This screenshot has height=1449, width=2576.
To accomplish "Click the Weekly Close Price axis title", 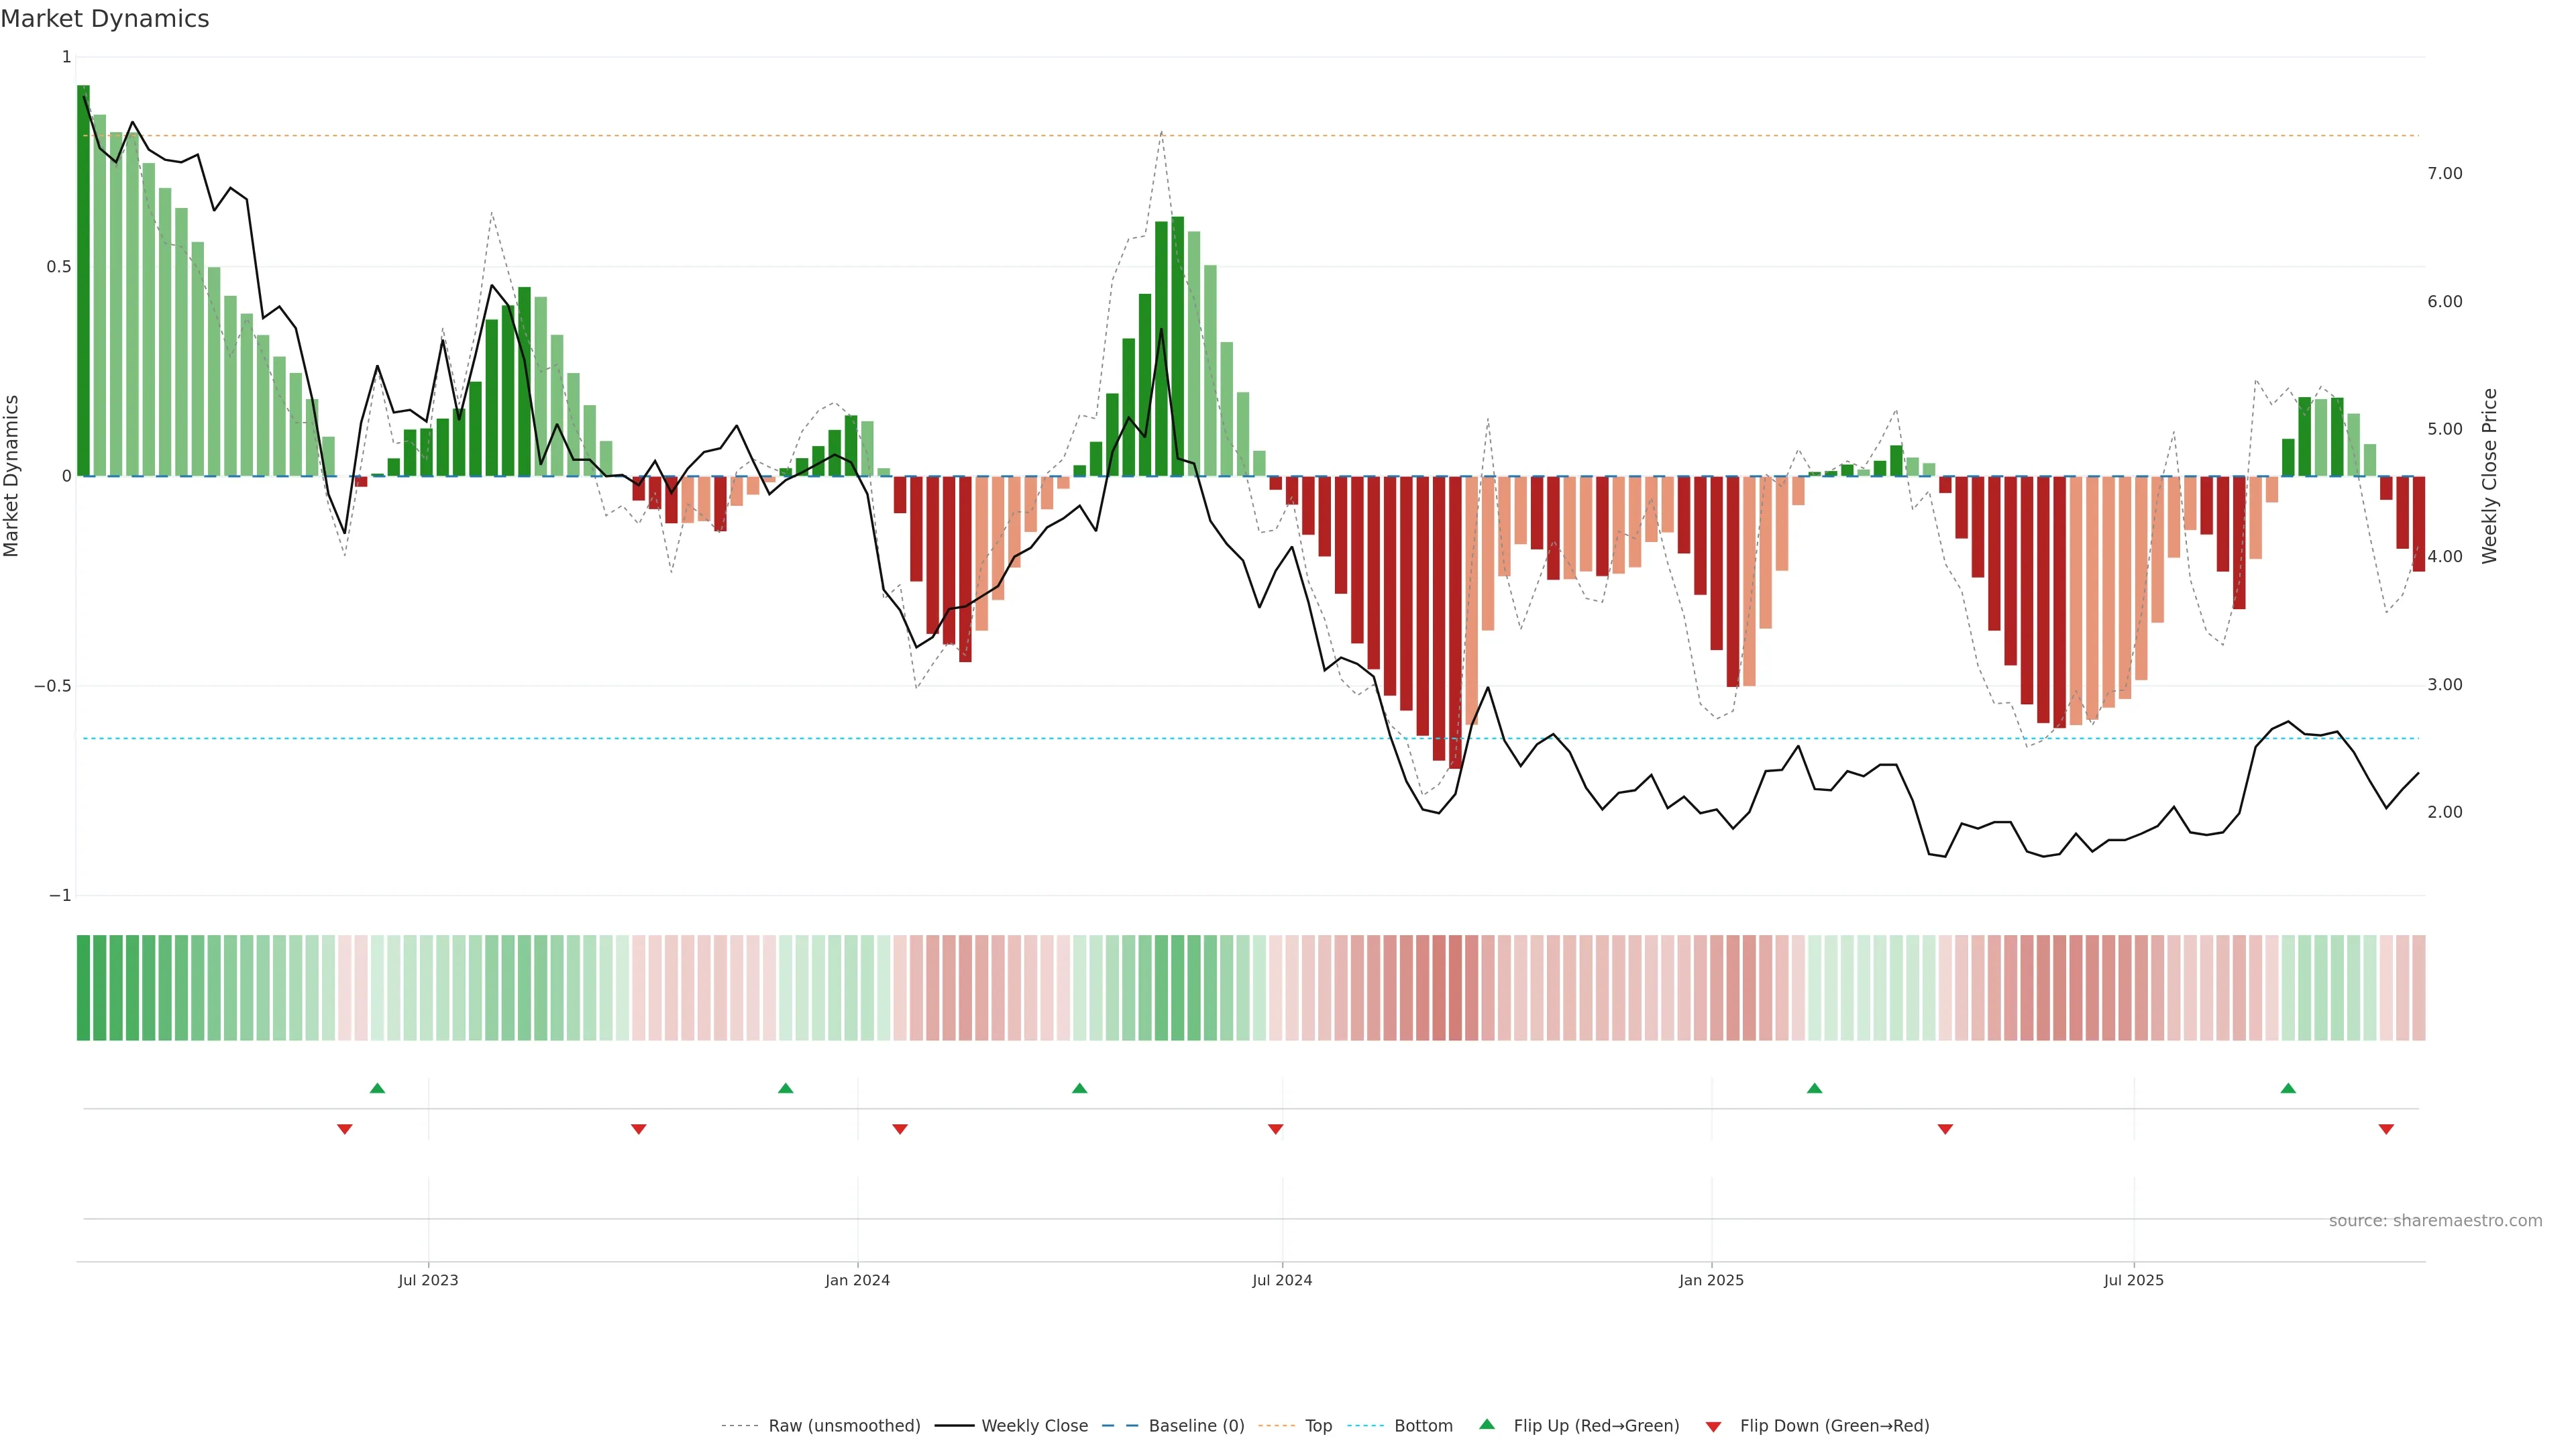I will (x=2489, y=476).
